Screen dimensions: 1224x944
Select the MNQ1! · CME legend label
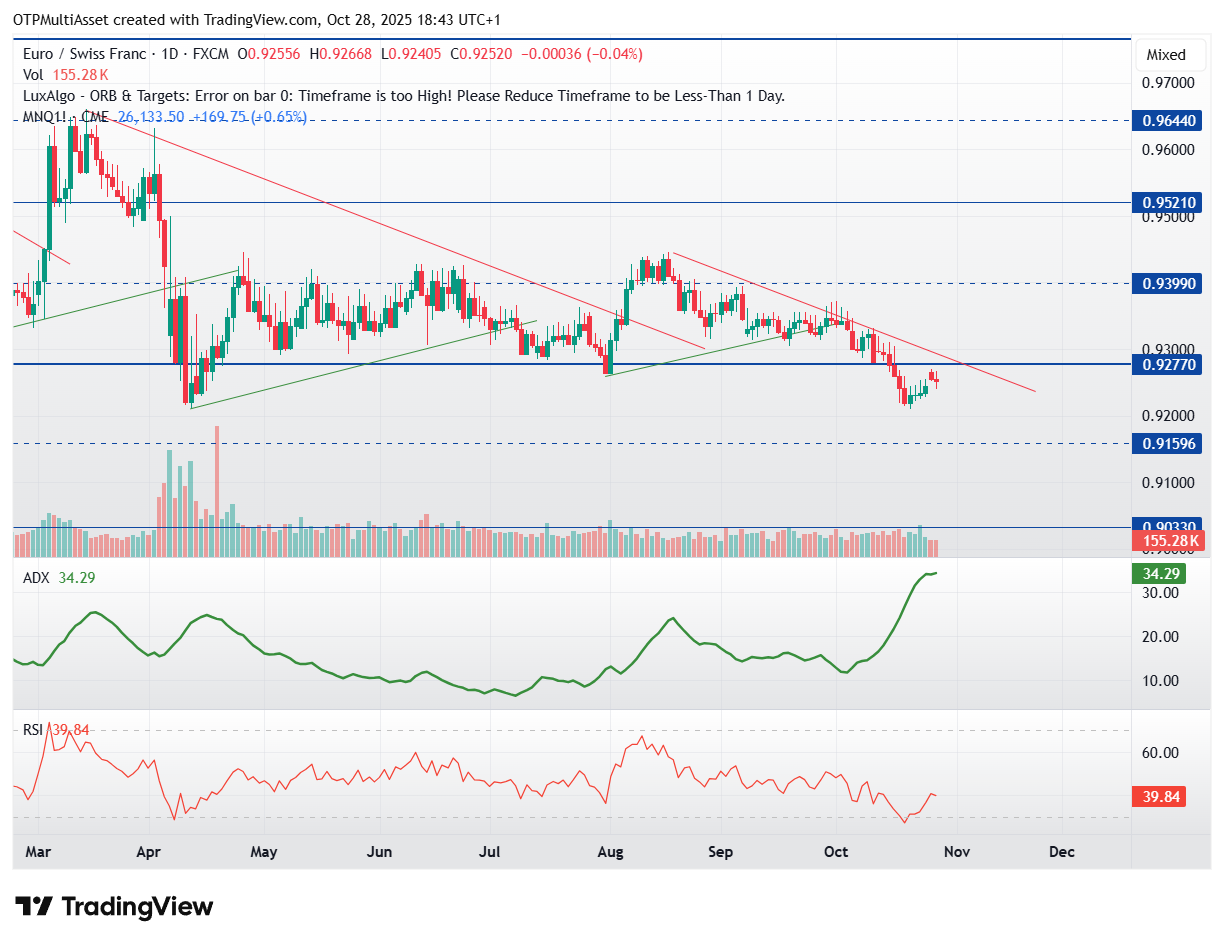(65, 117)
